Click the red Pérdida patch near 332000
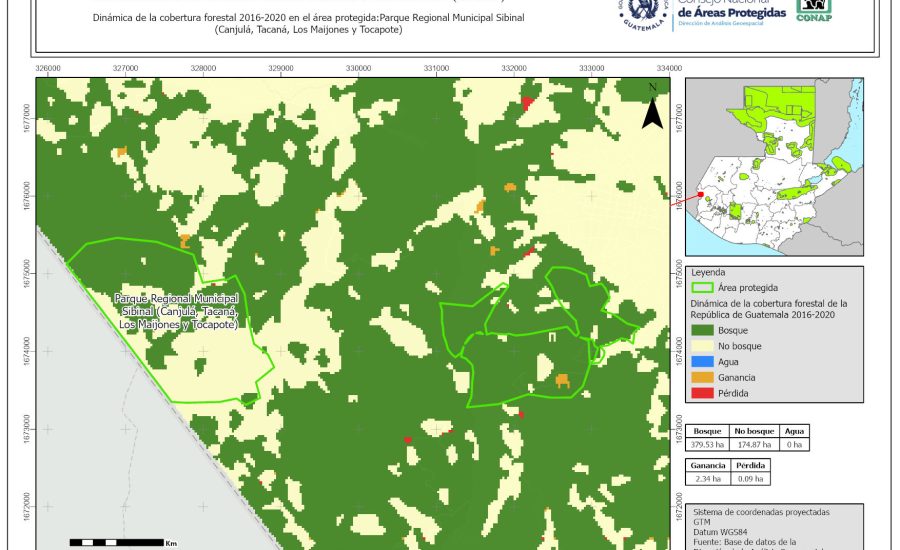The image size is (900, 550). point(527,102)
